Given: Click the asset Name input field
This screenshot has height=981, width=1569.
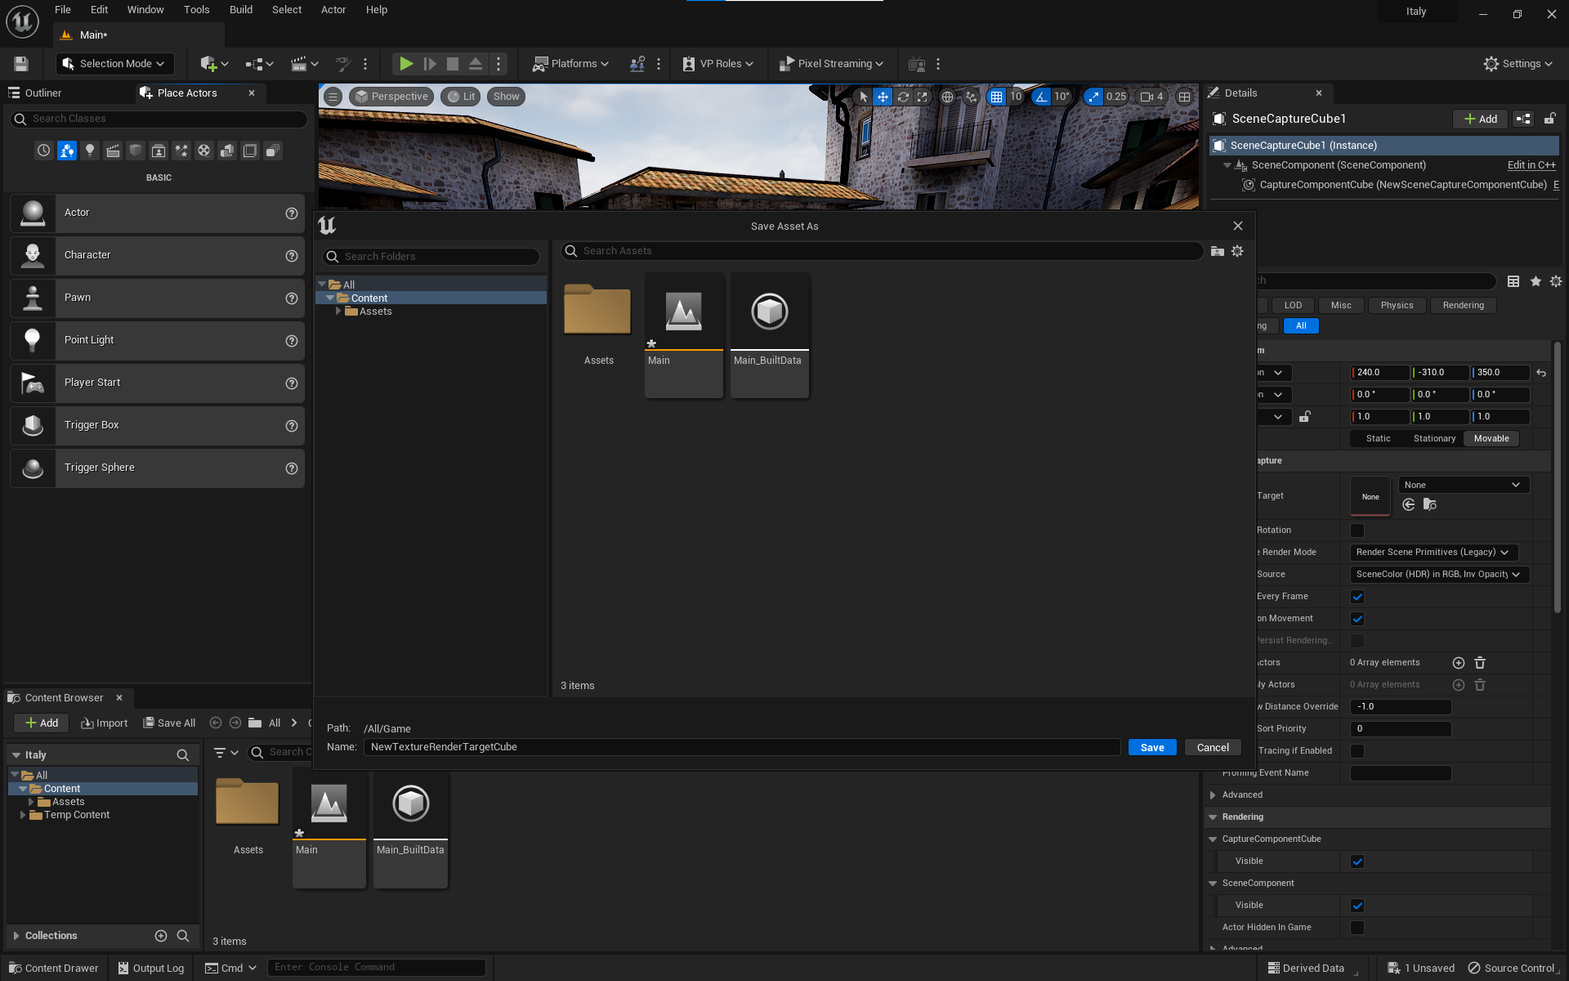Looking at the screenshot, I should tap(740, 747).
